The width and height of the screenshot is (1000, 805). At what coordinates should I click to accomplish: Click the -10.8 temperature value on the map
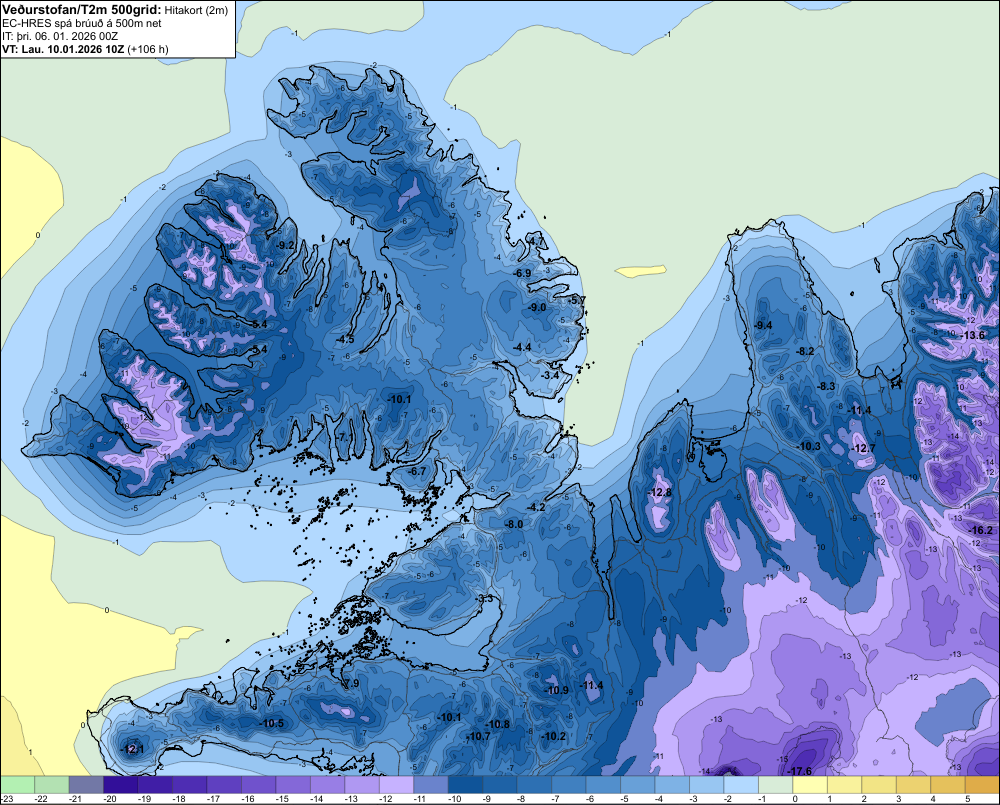(498, 724)
